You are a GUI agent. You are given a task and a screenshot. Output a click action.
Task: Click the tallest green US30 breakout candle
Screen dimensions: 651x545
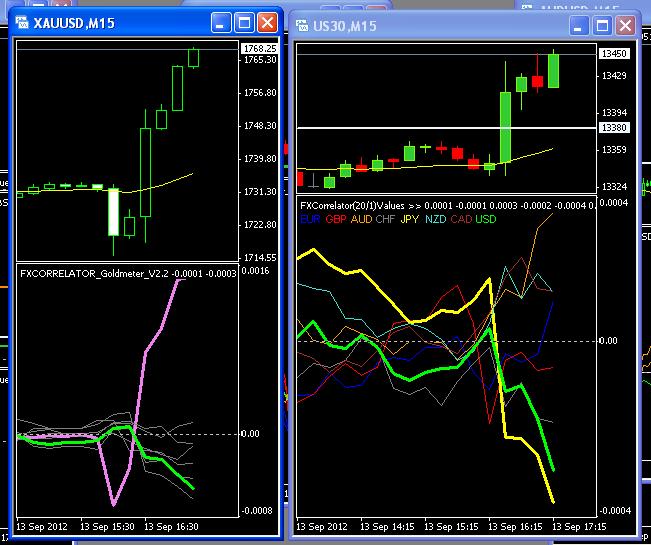[505, 127]
